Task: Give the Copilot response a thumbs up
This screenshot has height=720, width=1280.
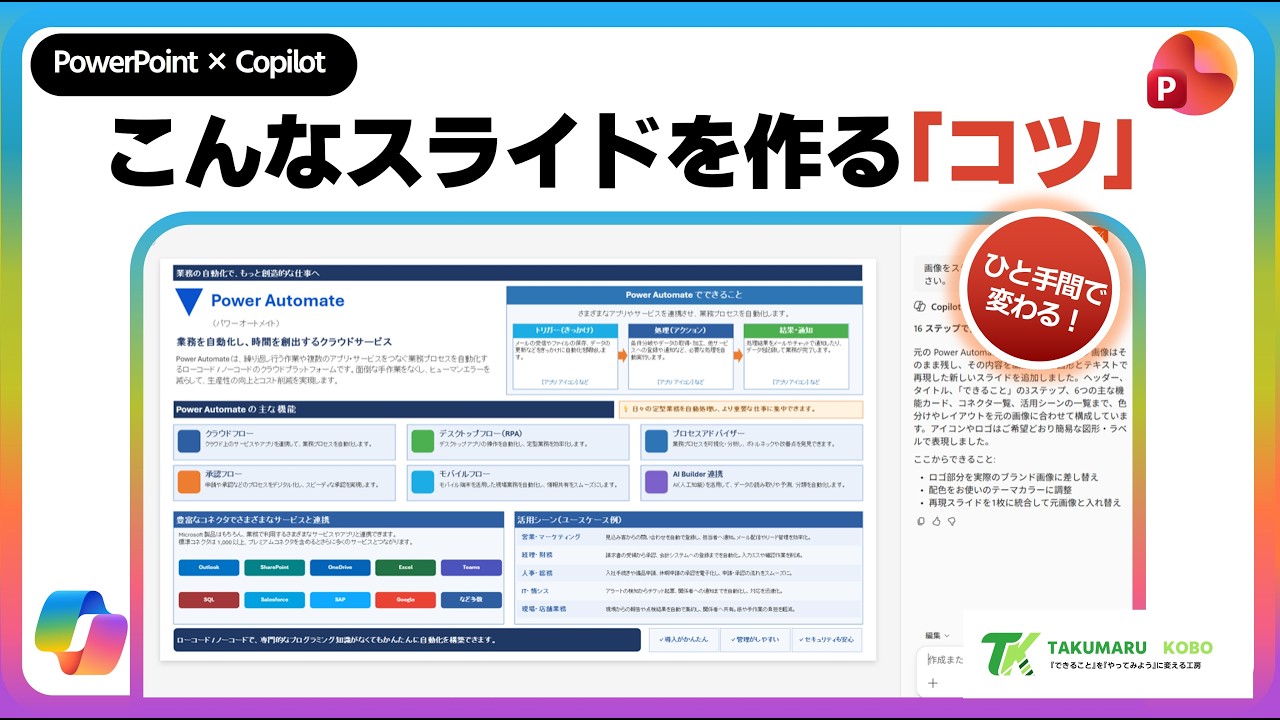Action: click(936, 521)
